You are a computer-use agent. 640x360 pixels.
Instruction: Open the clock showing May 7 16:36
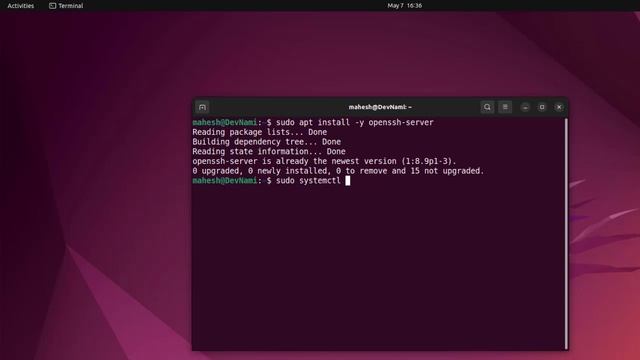(x=404, y=6)
